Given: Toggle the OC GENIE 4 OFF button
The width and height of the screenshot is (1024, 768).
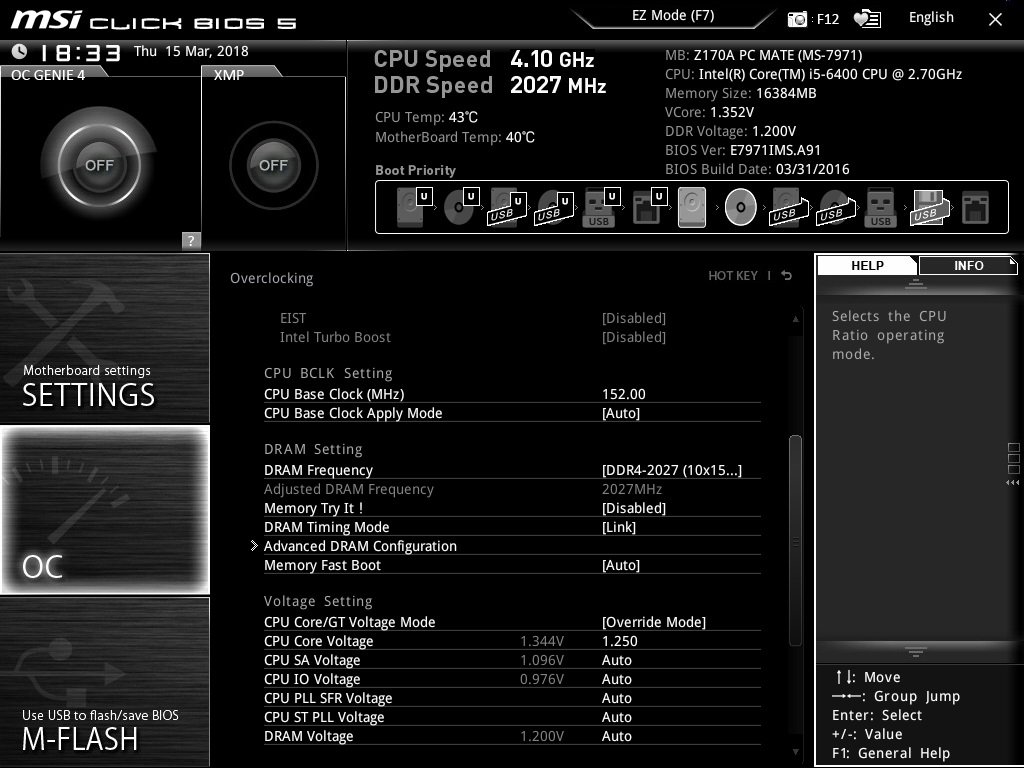Looking at the screenshot, I should pyautogui.click(x=99, y=165).
